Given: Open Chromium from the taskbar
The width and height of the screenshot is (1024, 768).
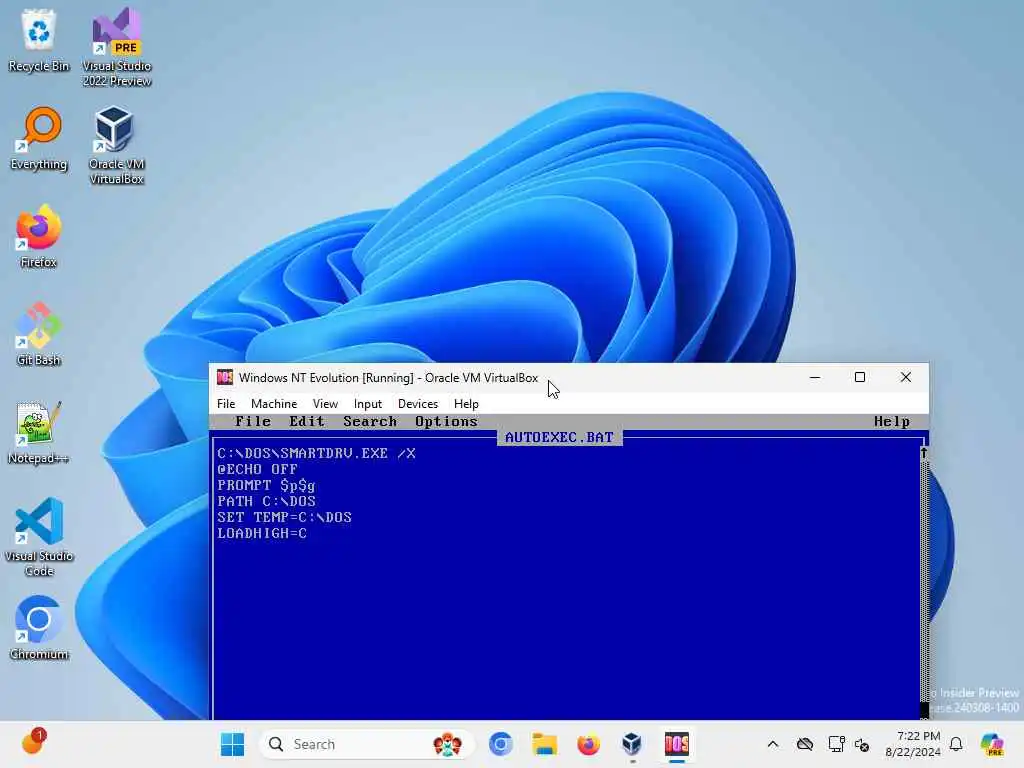Looking at the screenshot, I should point(501,744).
